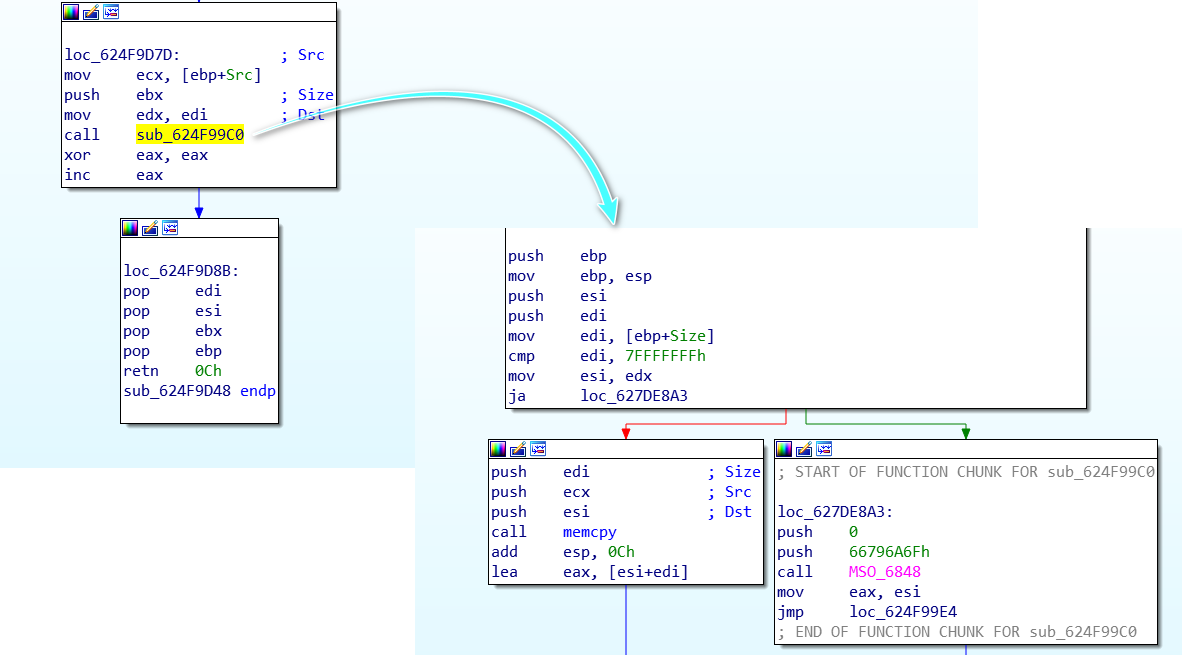Click 'END OF FUNCTION CHUNK' comment line

point(957,632)
